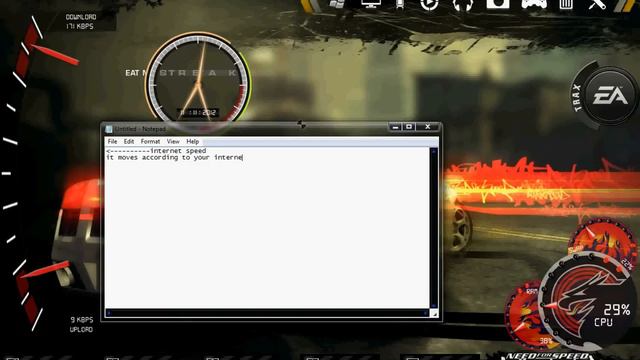Open the Edit menu in Notepad

[x=129, y=141]
